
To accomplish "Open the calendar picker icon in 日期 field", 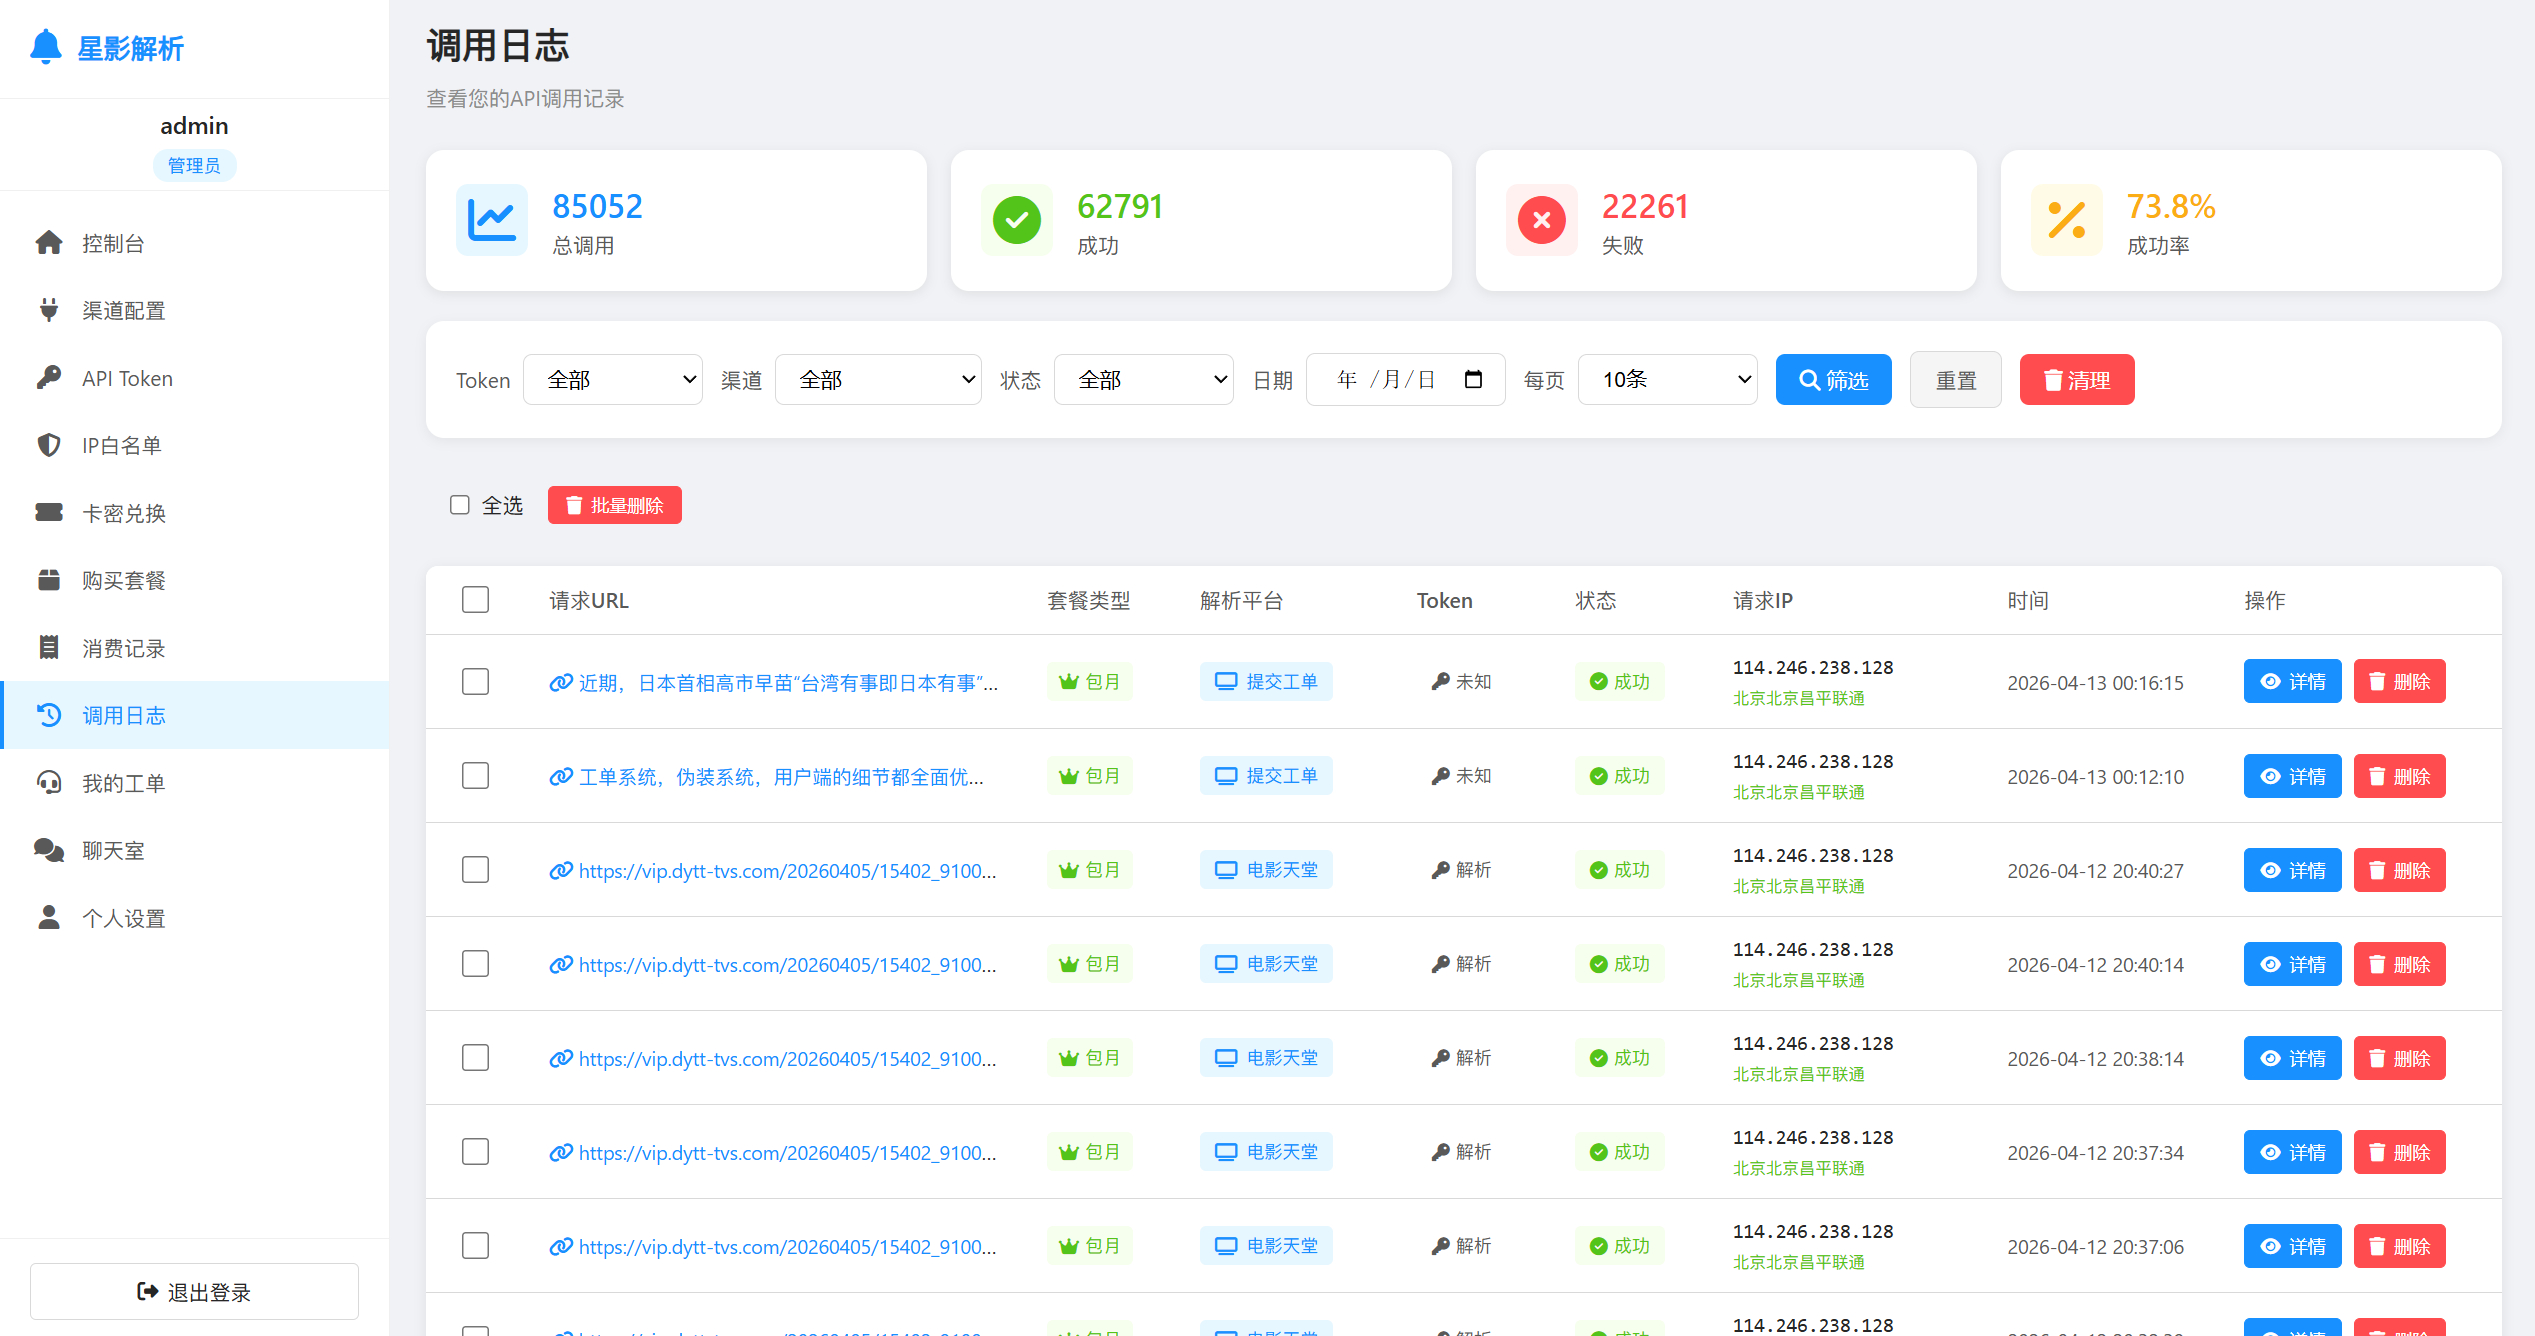I will coord(1473,379).
